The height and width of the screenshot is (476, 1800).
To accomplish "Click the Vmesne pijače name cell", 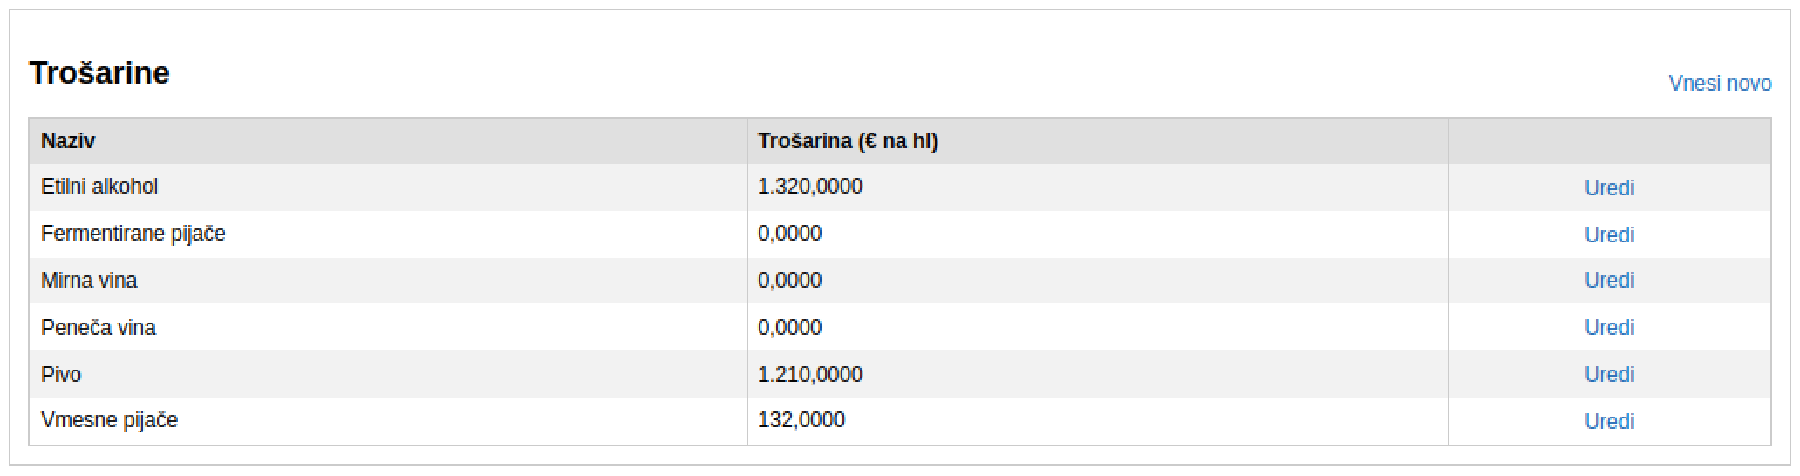I will 109,420.
